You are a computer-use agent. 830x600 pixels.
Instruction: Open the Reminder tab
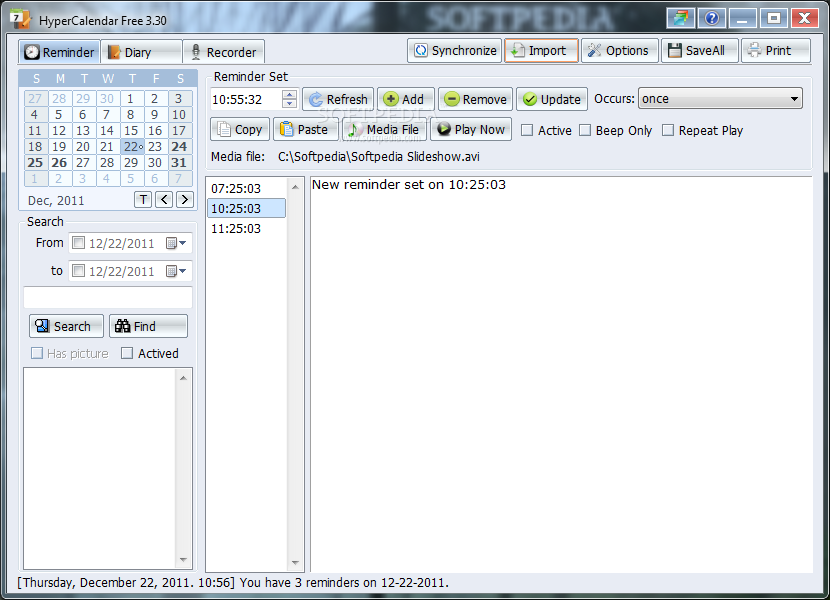coord(60,52)
